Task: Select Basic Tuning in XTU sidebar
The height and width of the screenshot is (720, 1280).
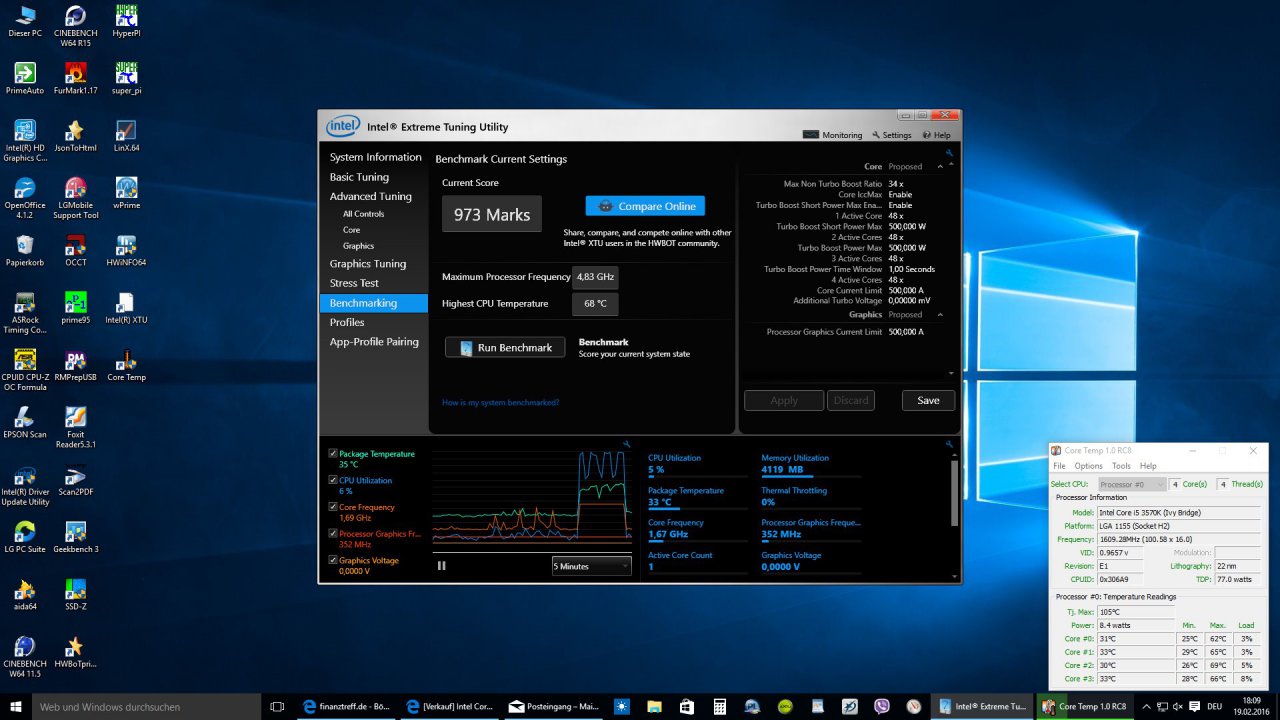Action: tap(359, 177)
